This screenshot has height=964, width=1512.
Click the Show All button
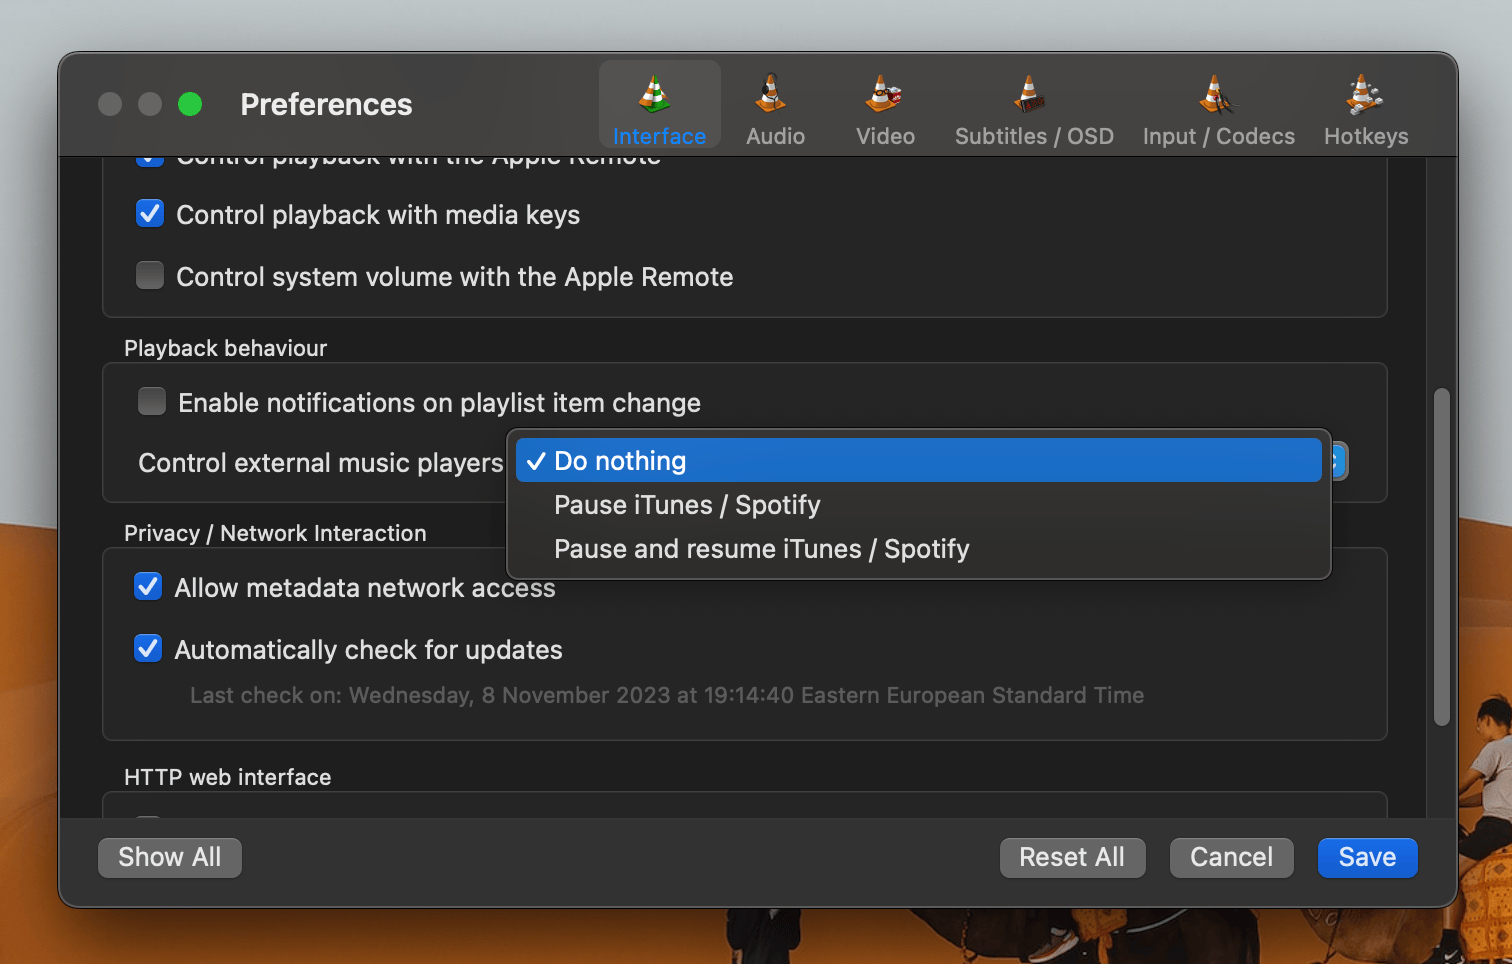[169, 857]
